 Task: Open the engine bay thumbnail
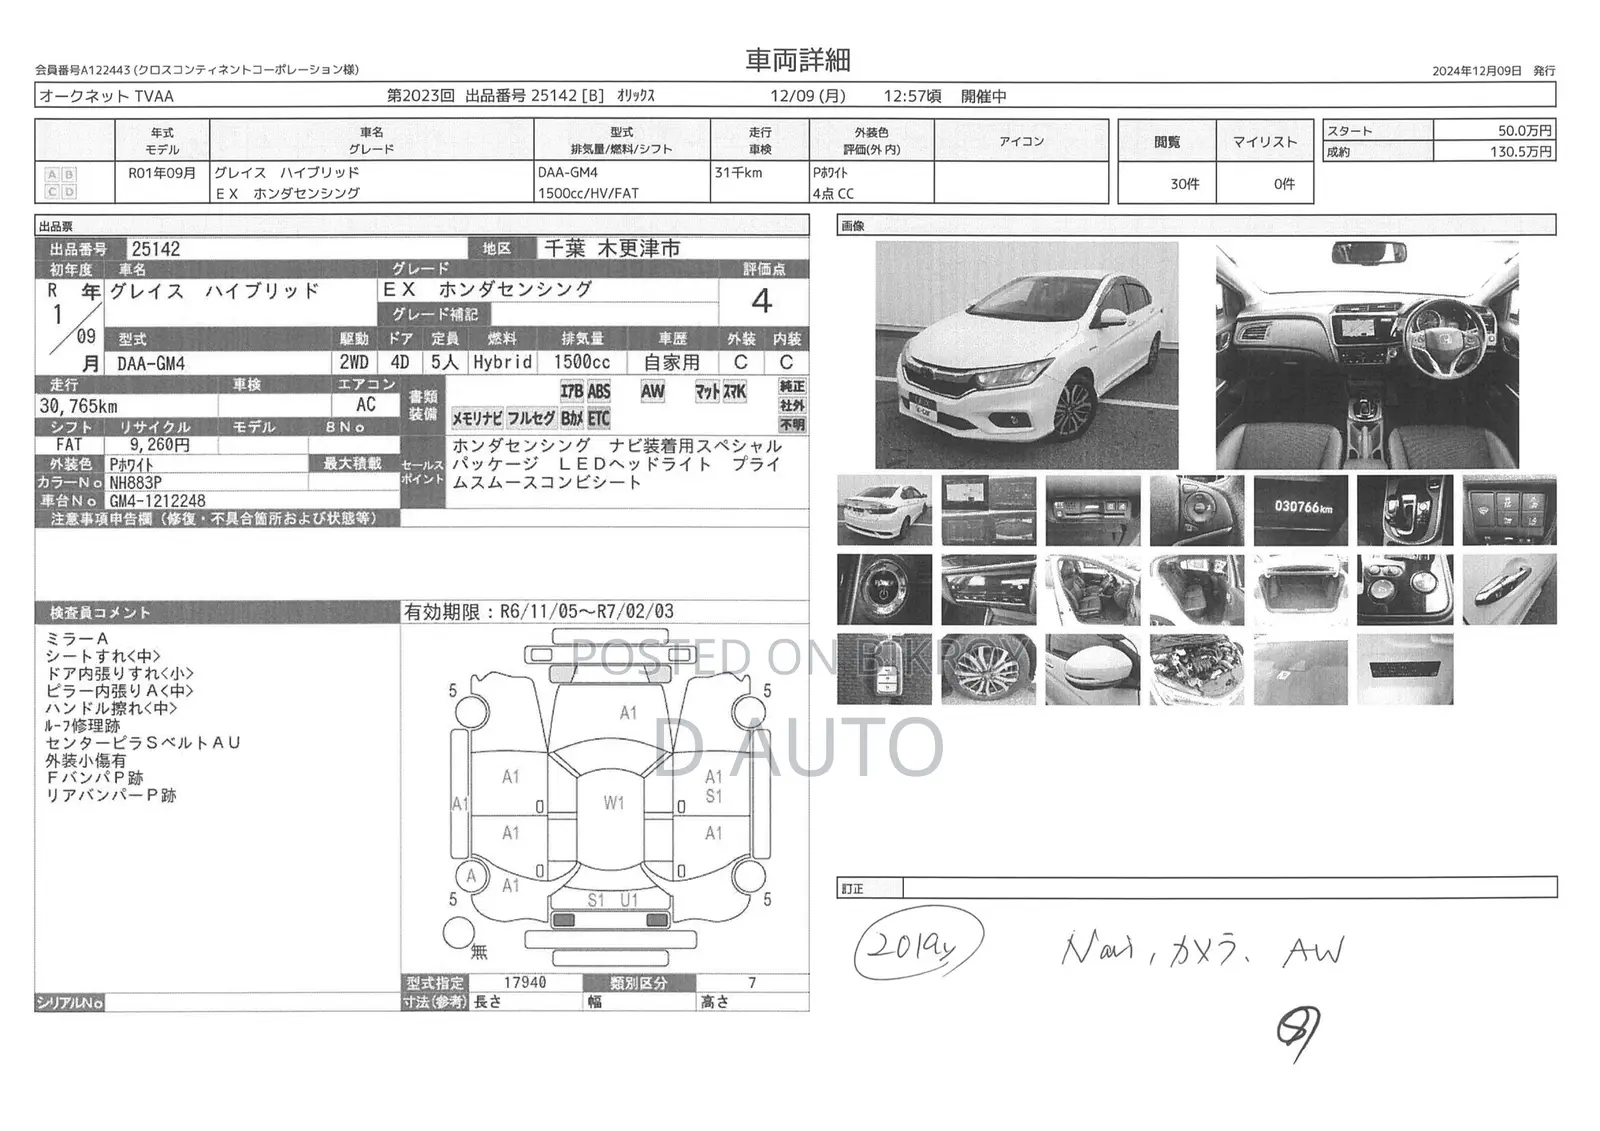point(1197,669)
